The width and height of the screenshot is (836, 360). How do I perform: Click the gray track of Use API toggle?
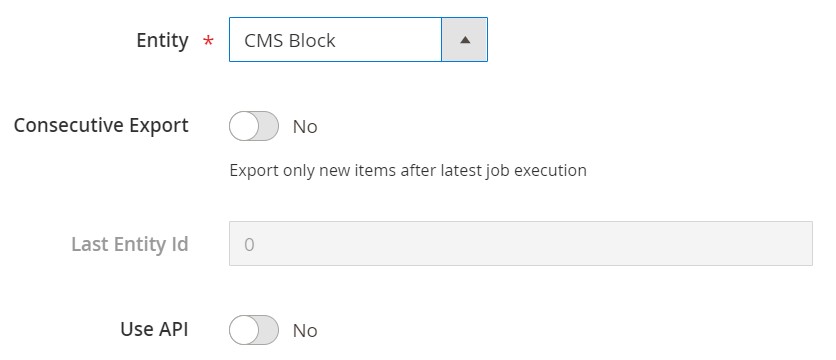tap(268, 330)
